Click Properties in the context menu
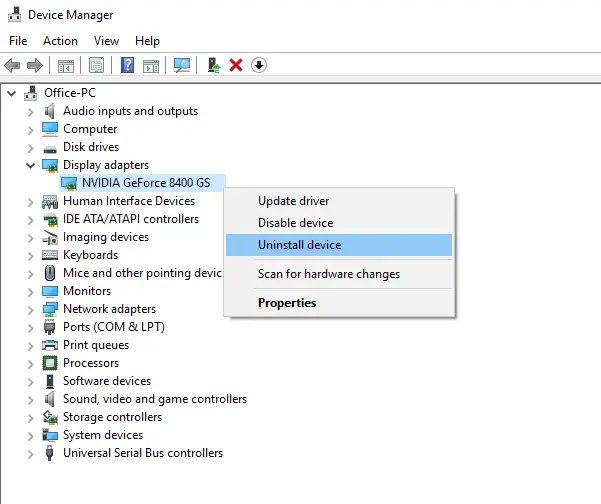 (287, 303)
